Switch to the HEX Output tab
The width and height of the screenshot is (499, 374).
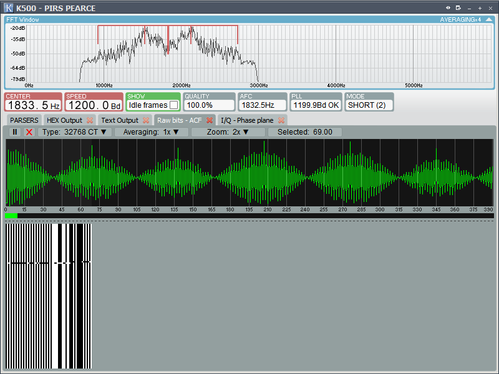click(64, 120)
